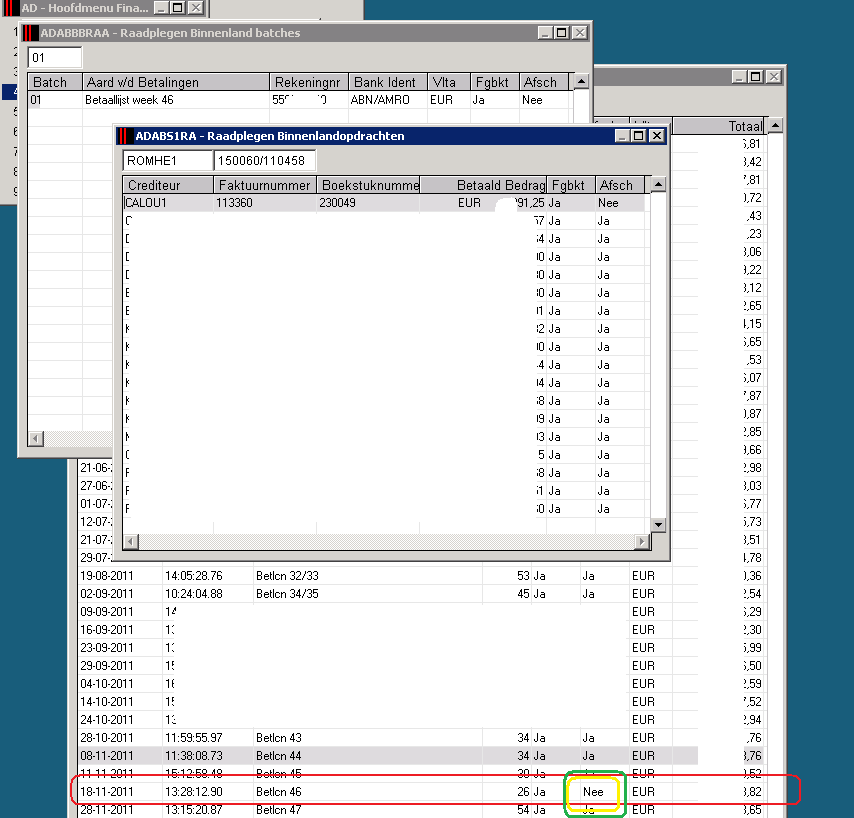Click the Betaald Bedrag column header
The height and width of the screenshot is (818, 854).
[484, 185]
